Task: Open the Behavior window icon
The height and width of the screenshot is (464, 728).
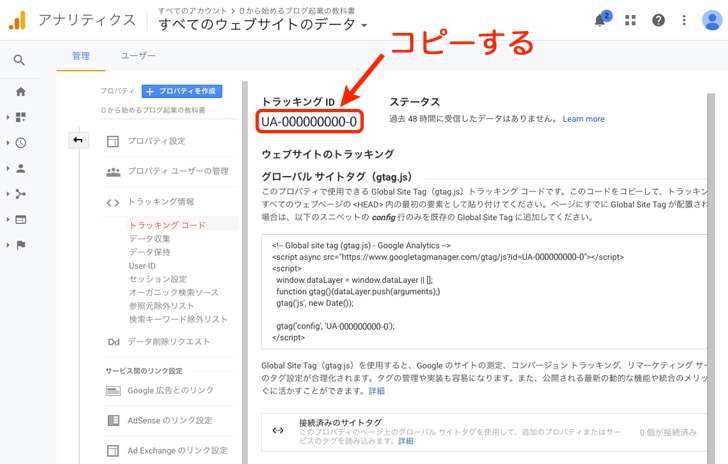Action: [x=20, y=219]
